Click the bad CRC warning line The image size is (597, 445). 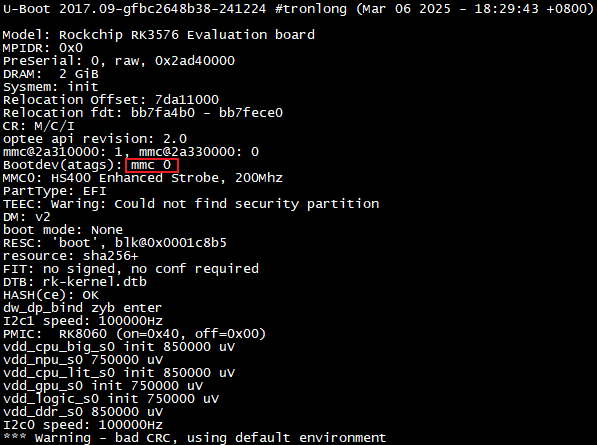point(195,438)
